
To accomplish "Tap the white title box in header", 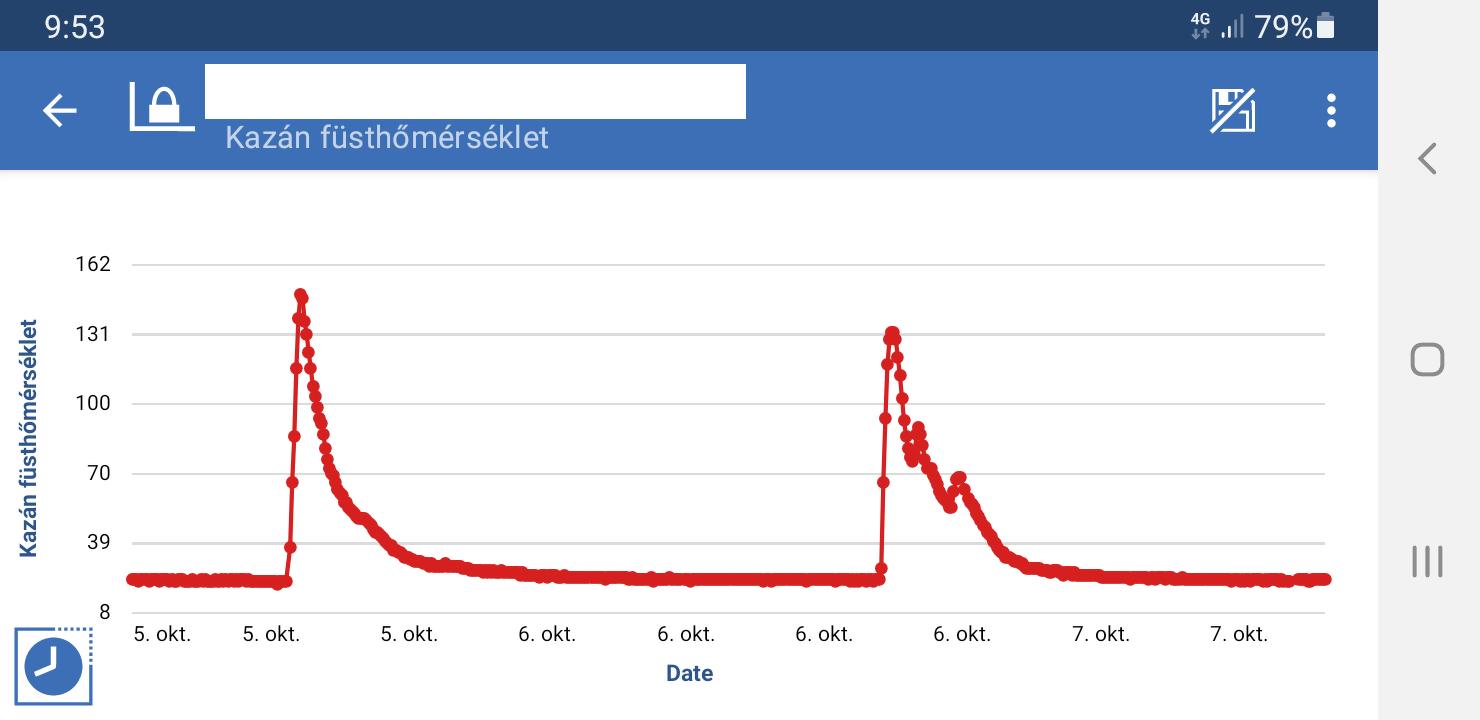I will (x=475, y=91).
